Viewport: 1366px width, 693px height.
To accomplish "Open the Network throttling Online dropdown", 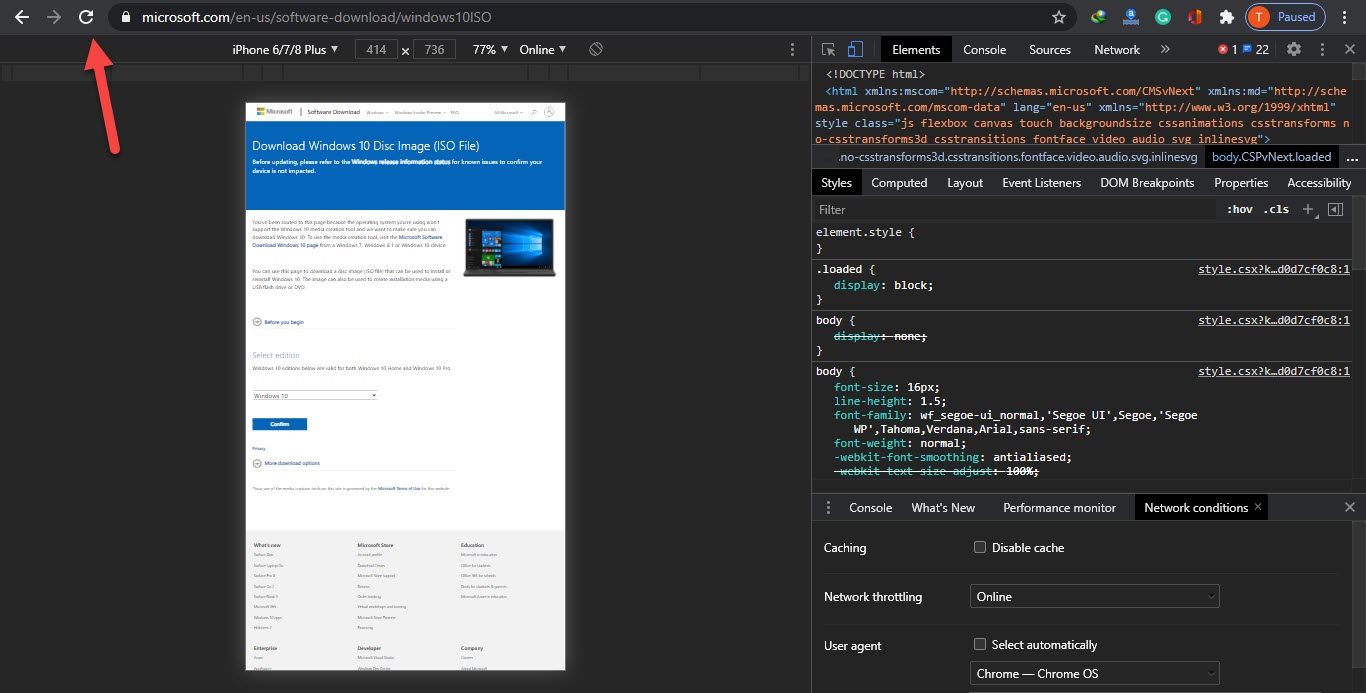I will [x=1094, y=596].
